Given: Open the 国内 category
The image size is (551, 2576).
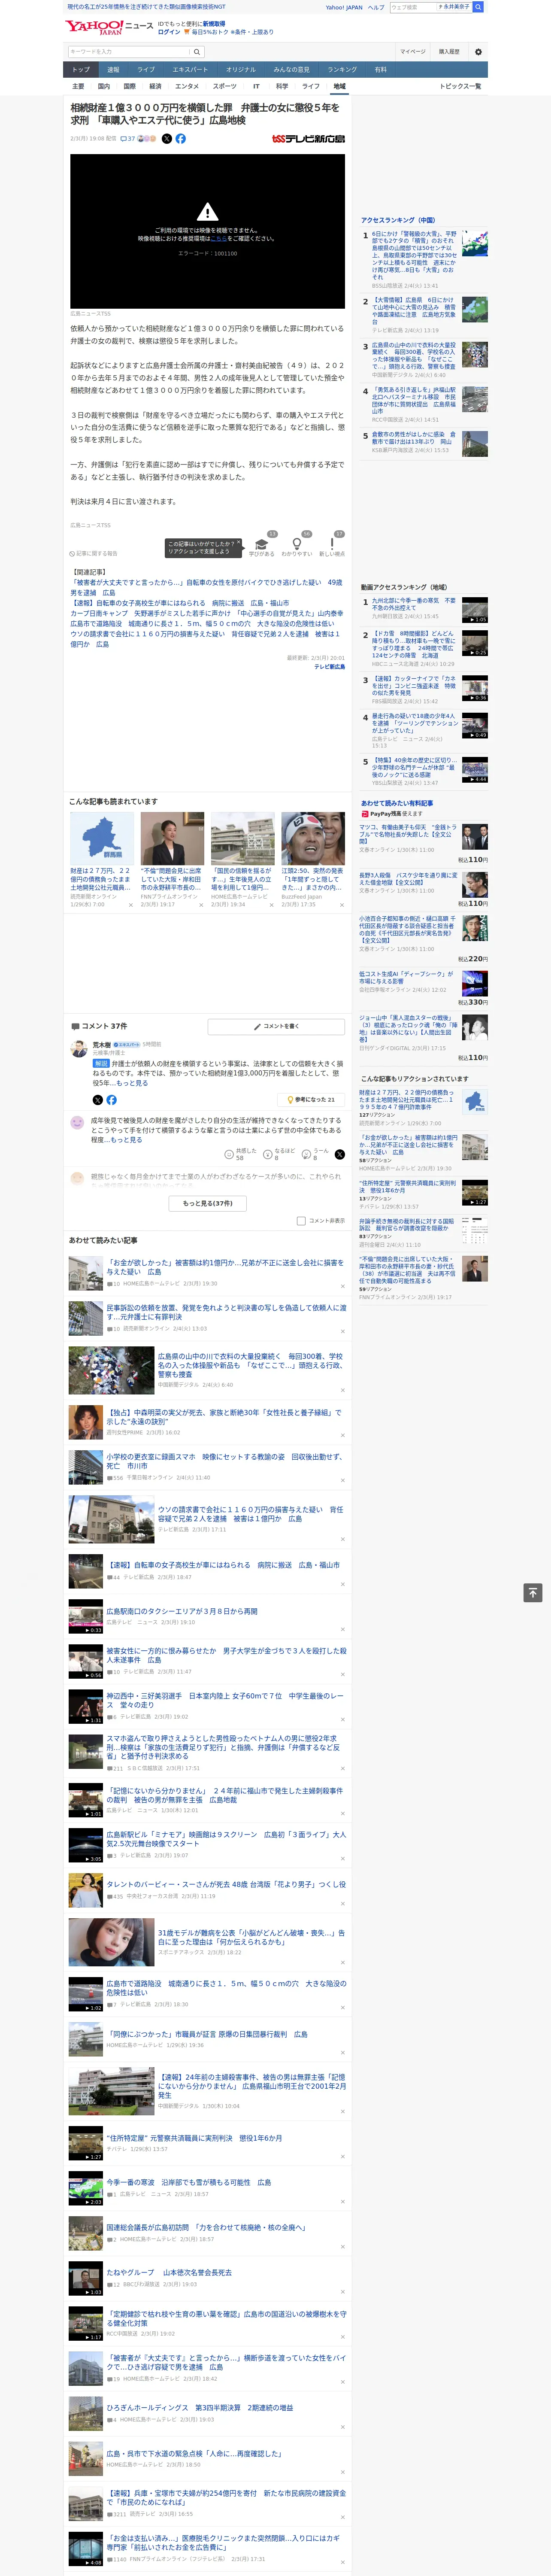Looking at the screenshot, I should pyautogui.click(x=103, y=86).
